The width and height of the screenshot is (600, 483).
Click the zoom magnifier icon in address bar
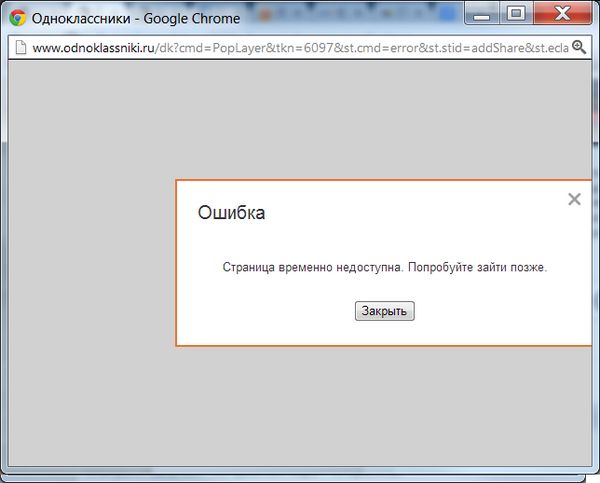click(579, 47)
